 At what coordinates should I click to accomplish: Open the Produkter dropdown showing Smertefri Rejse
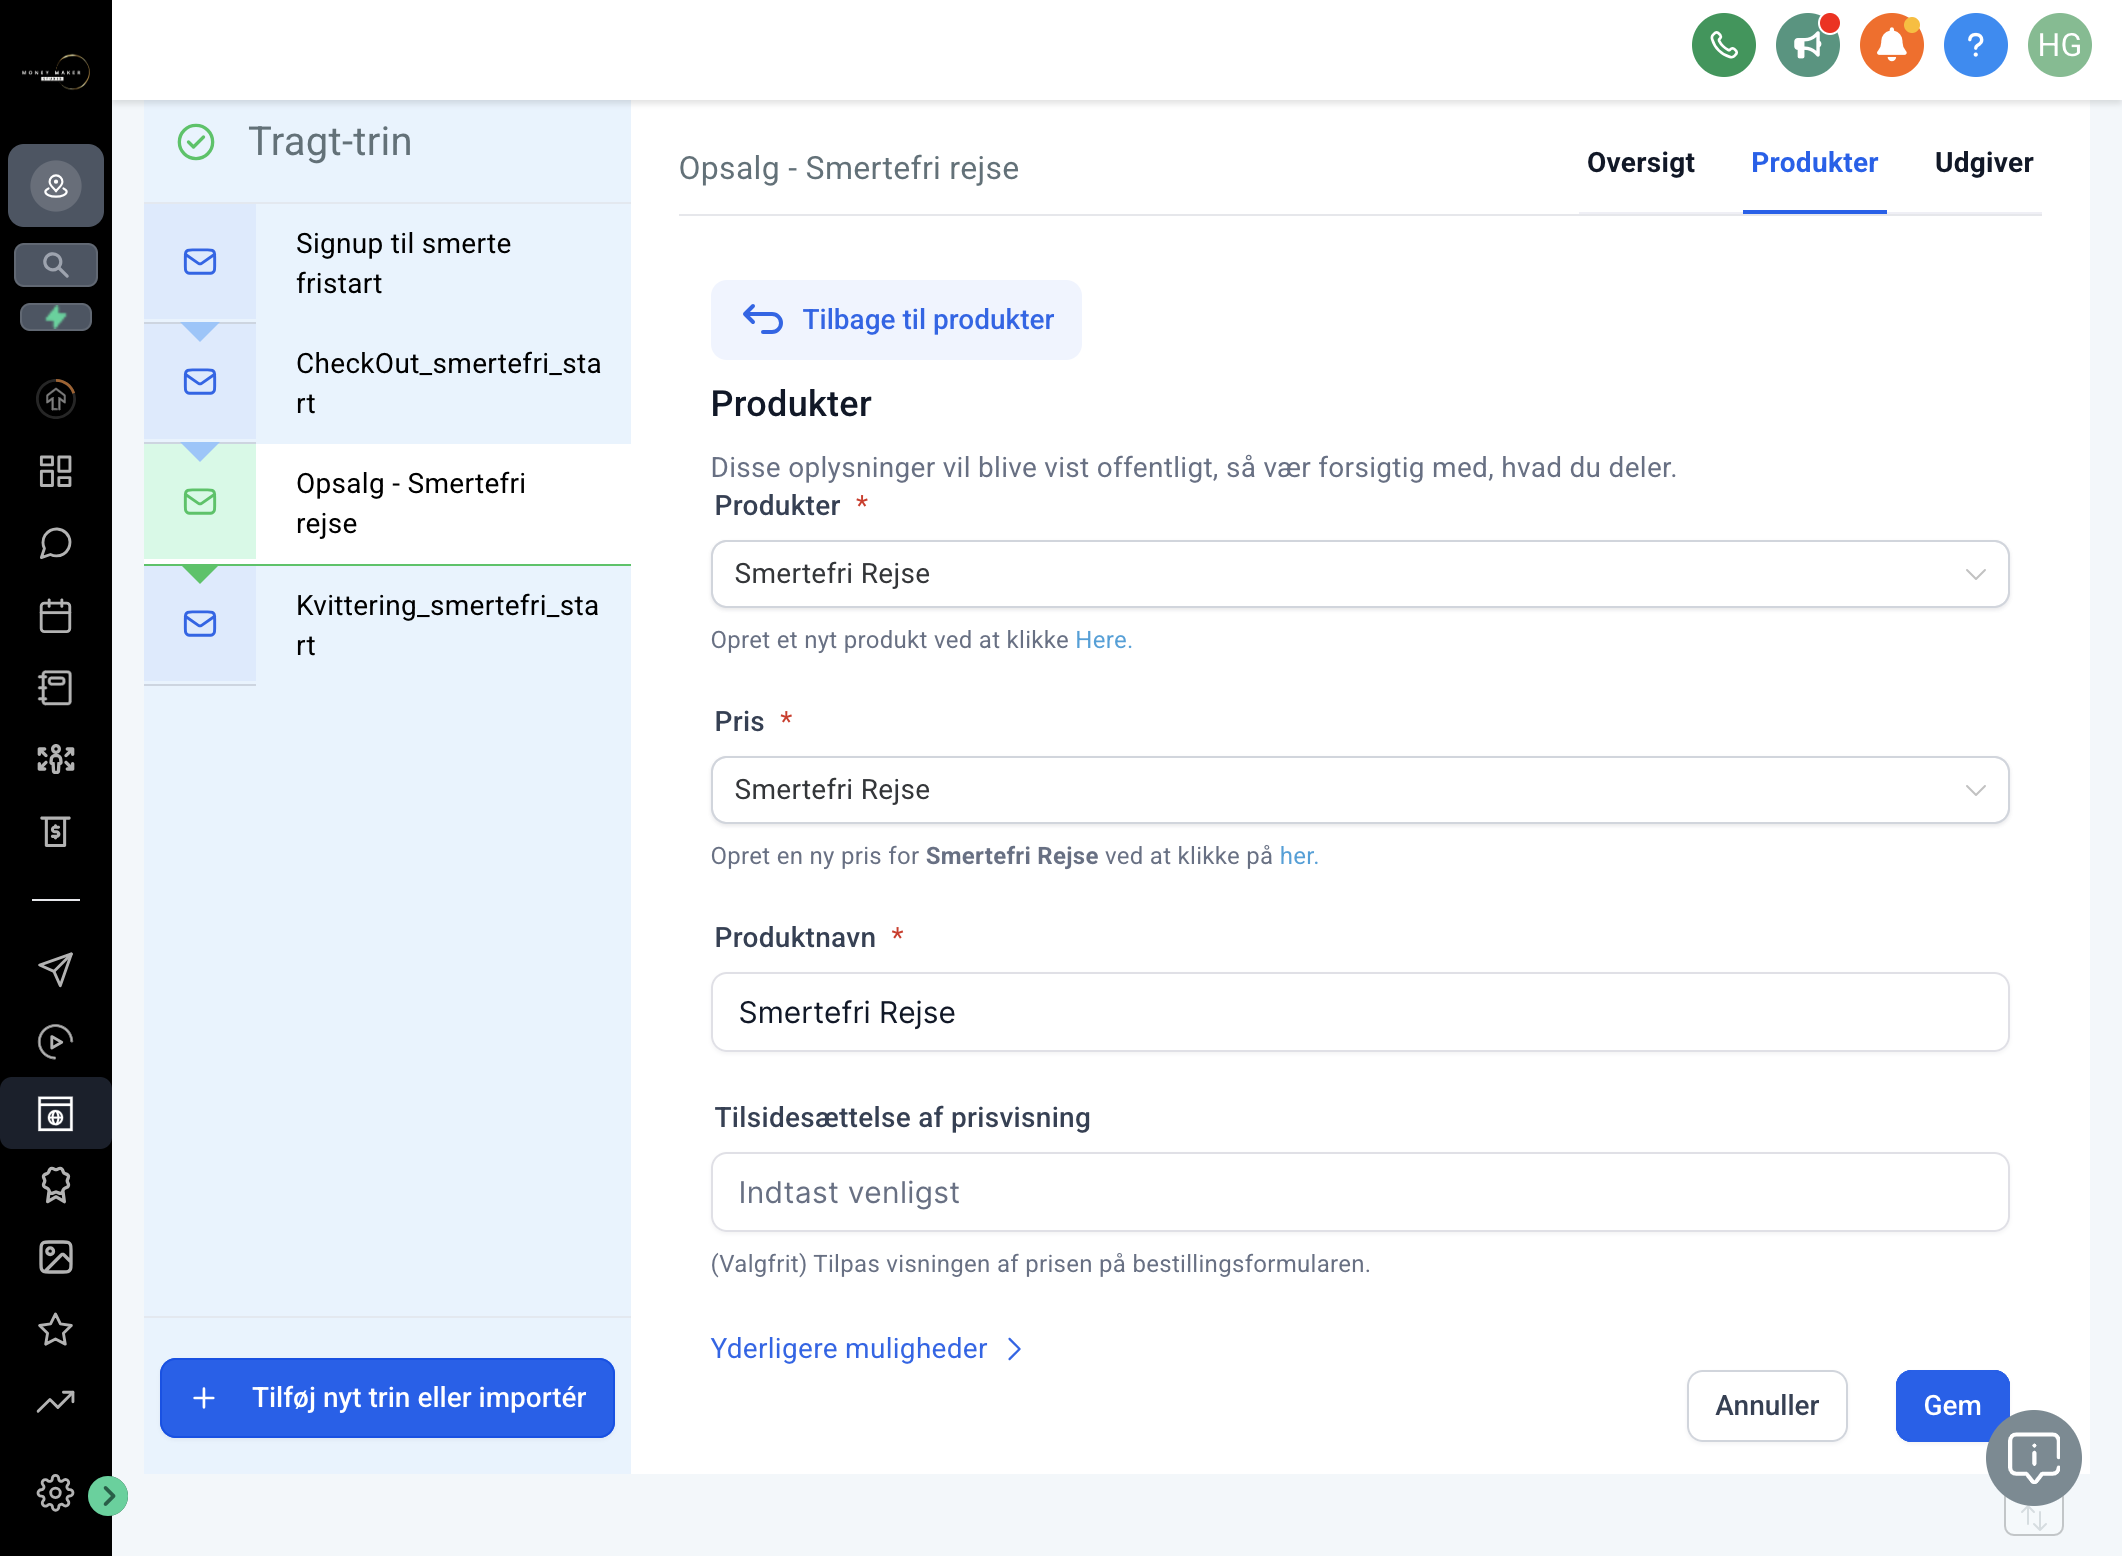(1359, 574)
